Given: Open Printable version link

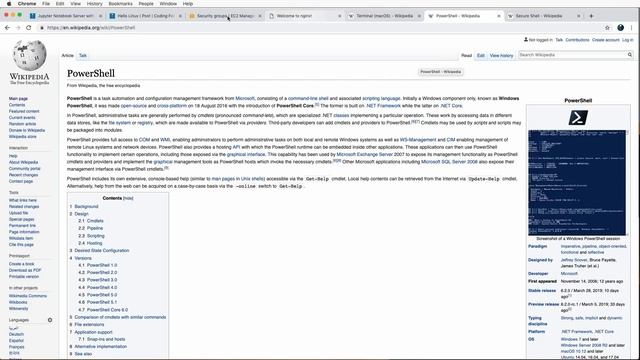Looking at the screenshot, I should (24, 277).
